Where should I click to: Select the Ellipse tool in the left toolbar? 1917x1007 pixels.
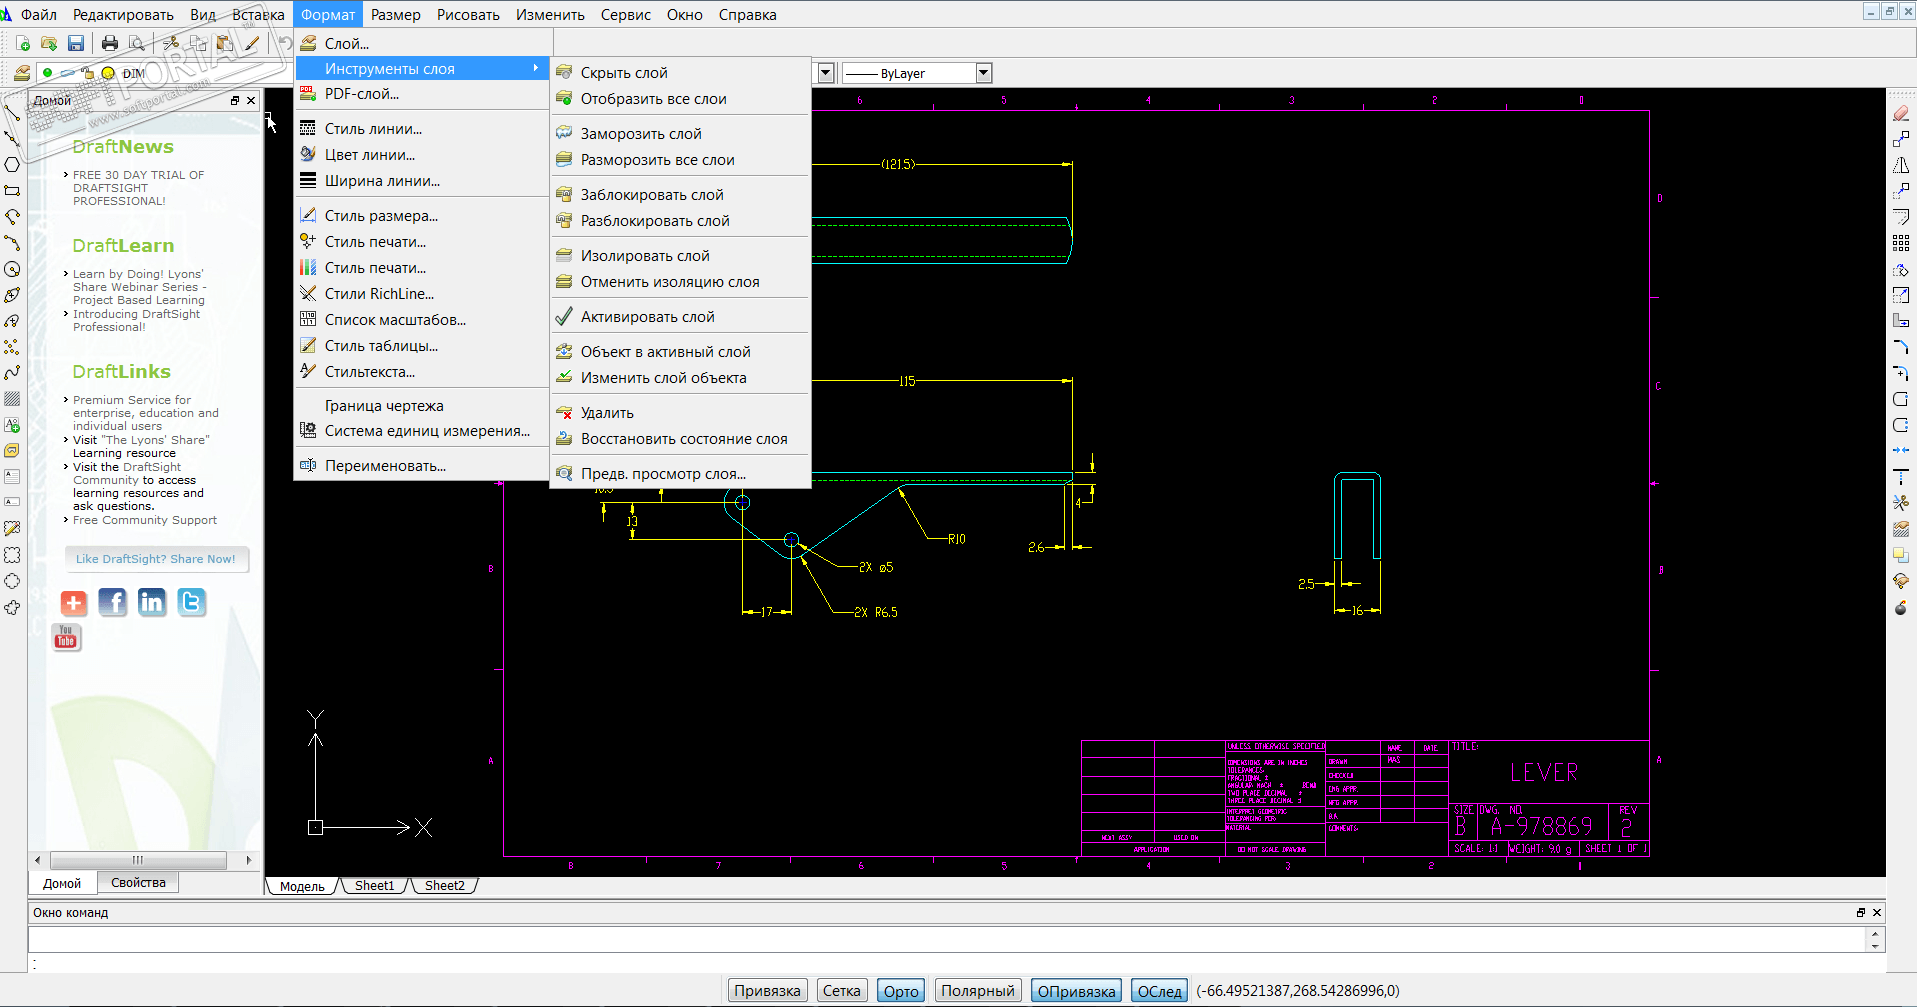pos(12,295)
